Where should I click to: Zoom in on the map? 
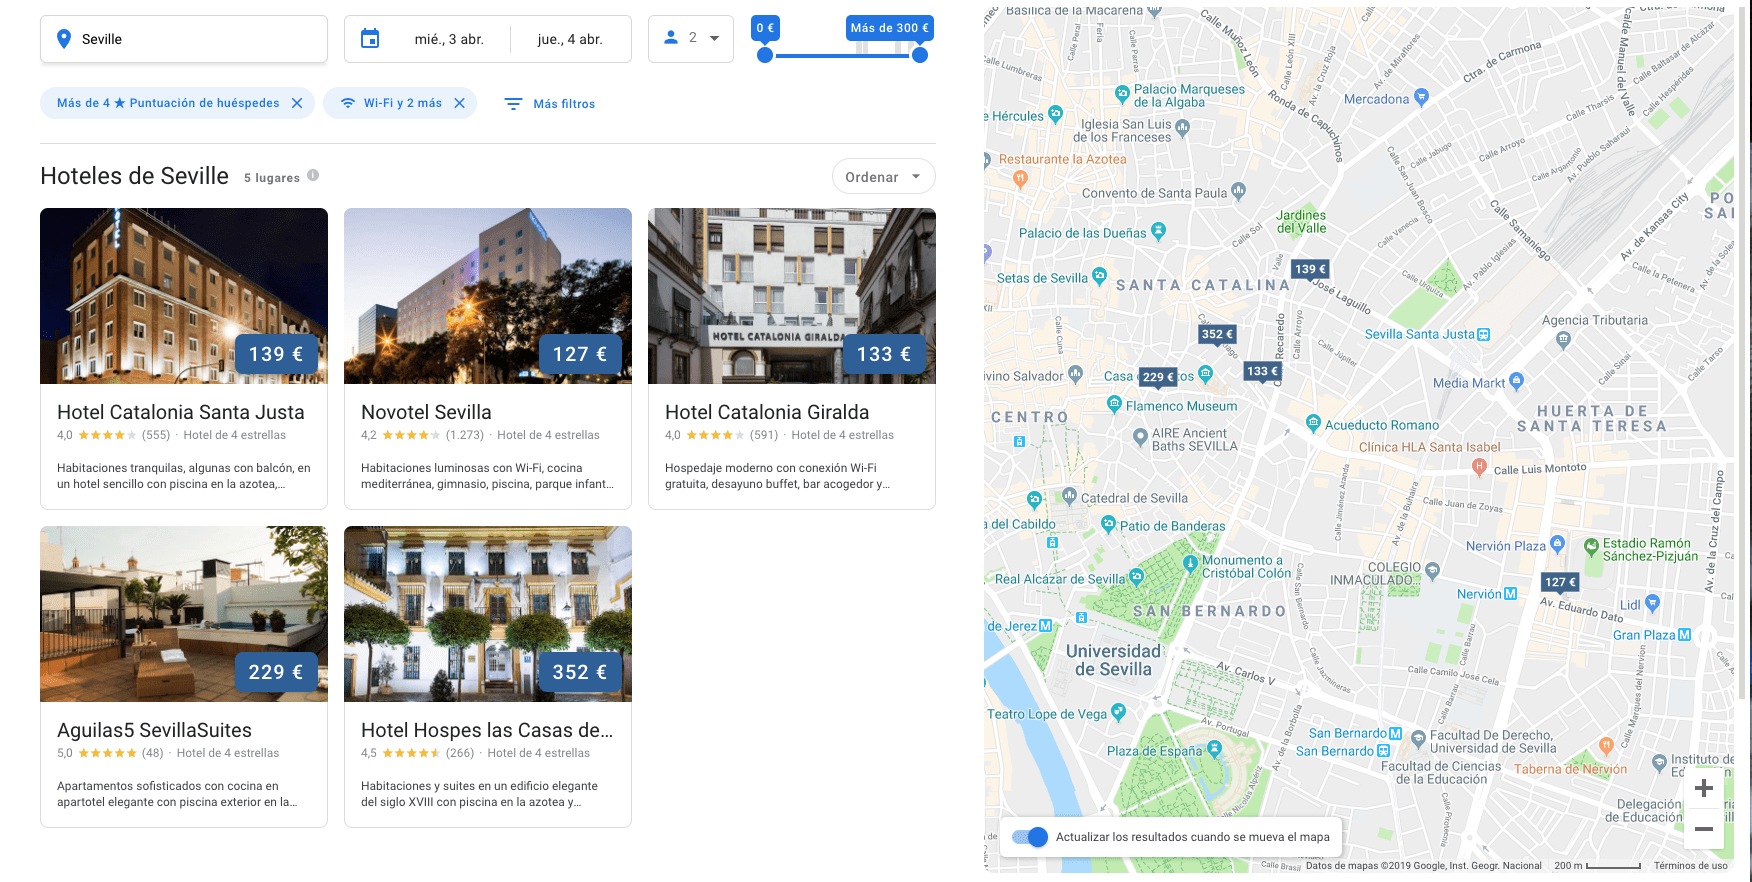[1704, 788]
